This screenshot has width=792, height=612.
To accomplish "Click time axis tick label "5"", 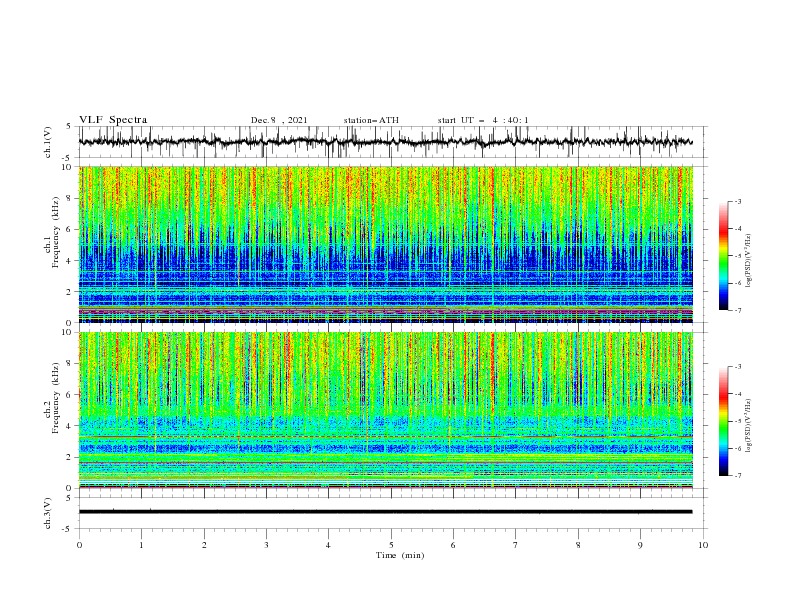I will (391, 545).
